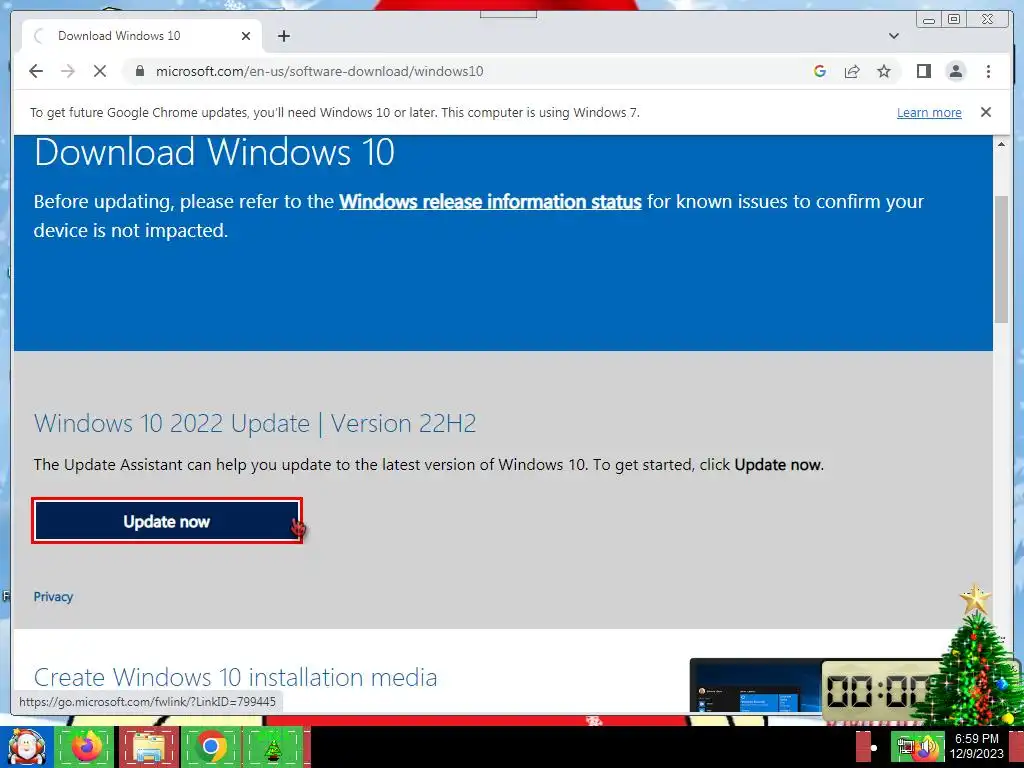The height and width of the screenshot is (768, 1024).
Task: Share this page using the share icon
Action: [x=852, y=71]
